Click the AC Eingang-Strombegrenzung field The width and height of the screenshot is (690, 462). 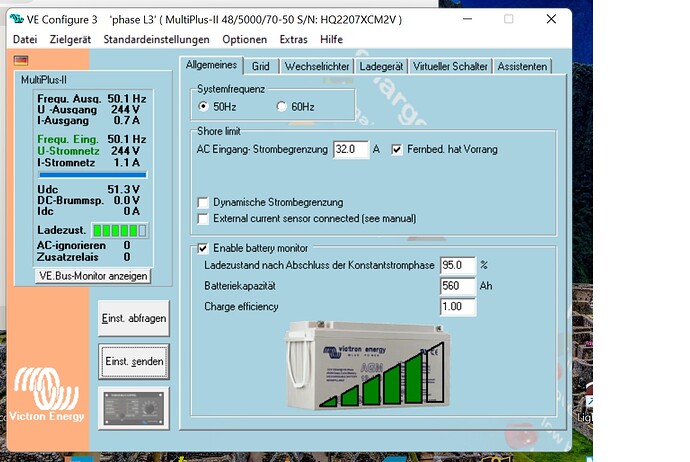point(351,150)
